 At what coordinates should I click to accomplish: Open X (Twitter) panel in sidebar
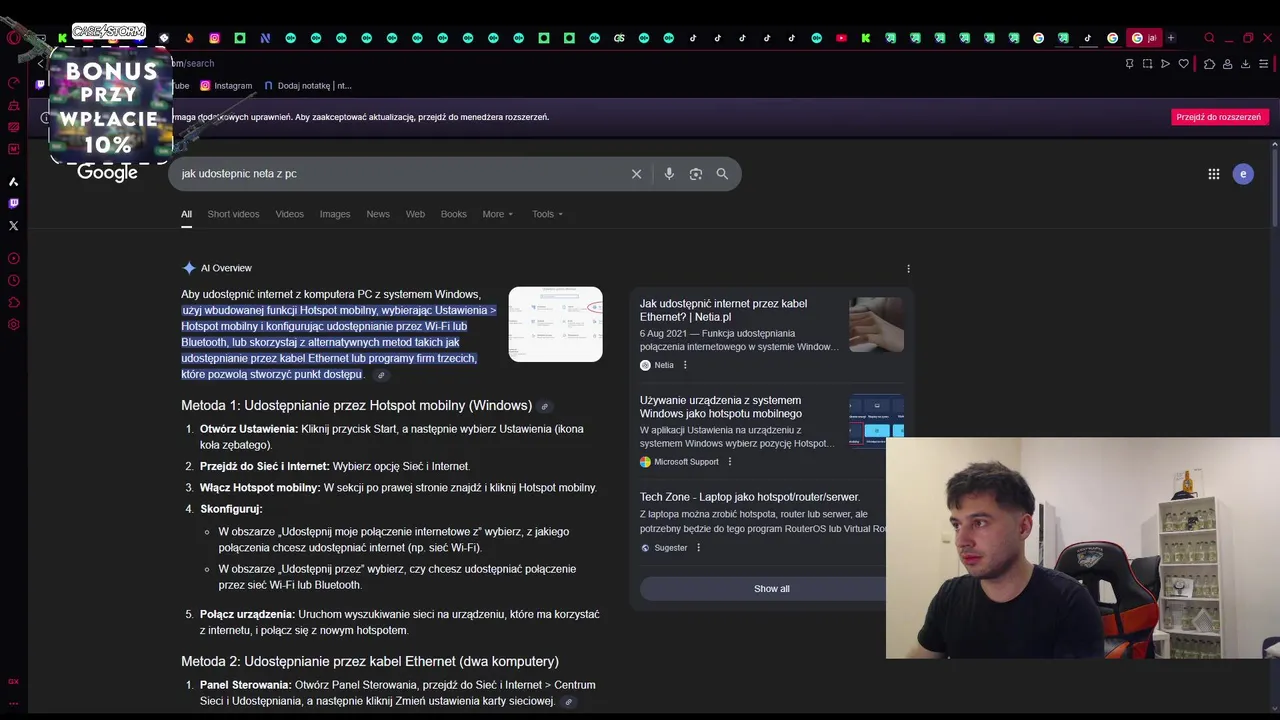coord(13,225)
